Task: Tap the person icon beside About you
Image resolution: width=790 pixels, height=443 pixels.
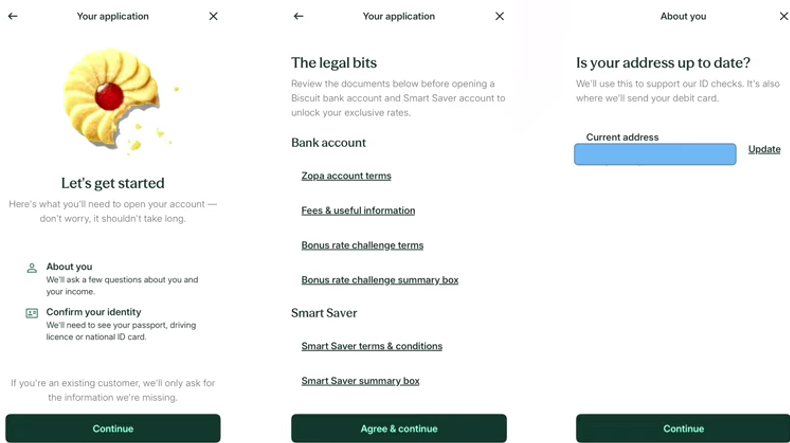Action: tap(32, 268)
